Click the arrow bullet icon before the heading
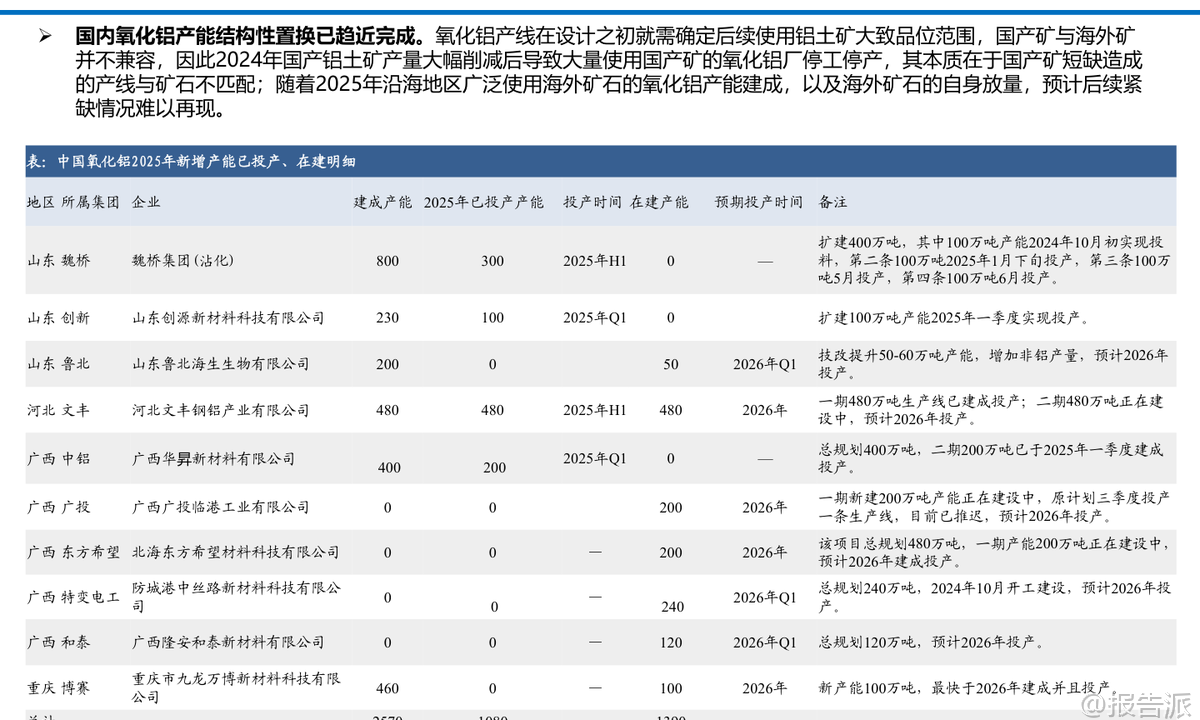 click(44, 35)
